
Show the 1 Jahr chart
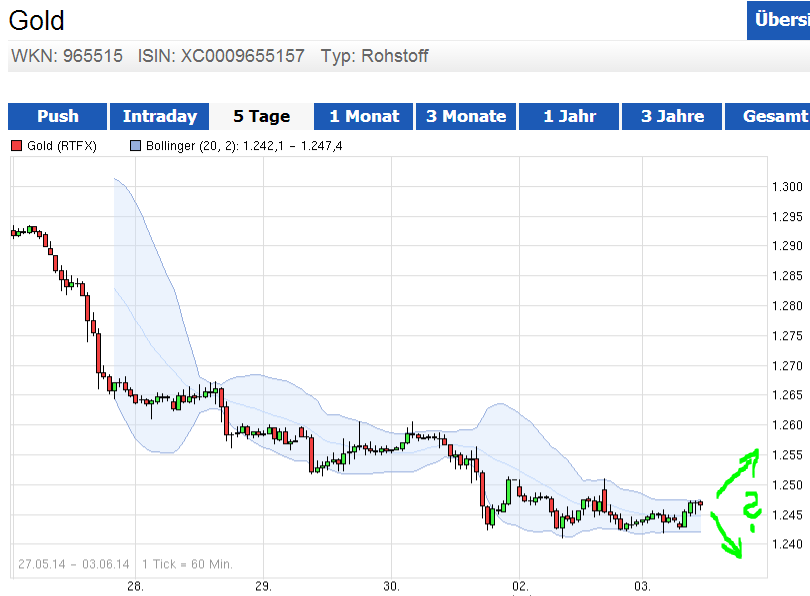tap(569, 116)
